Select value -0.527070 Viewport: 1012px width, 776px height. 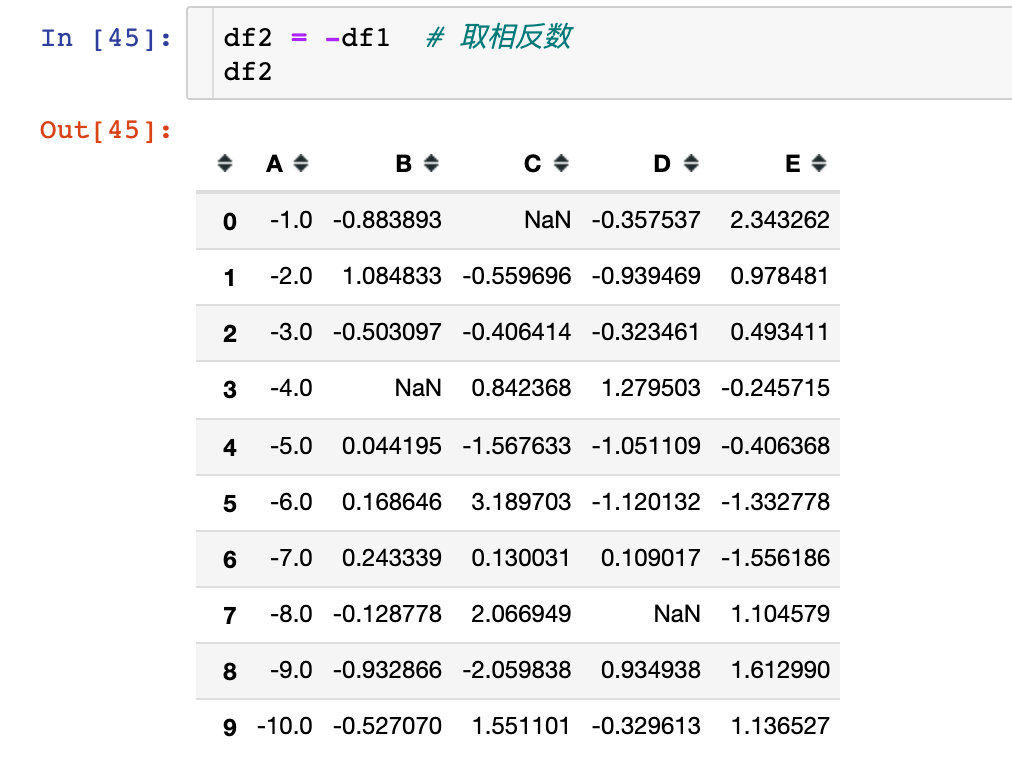coord(387,726)
